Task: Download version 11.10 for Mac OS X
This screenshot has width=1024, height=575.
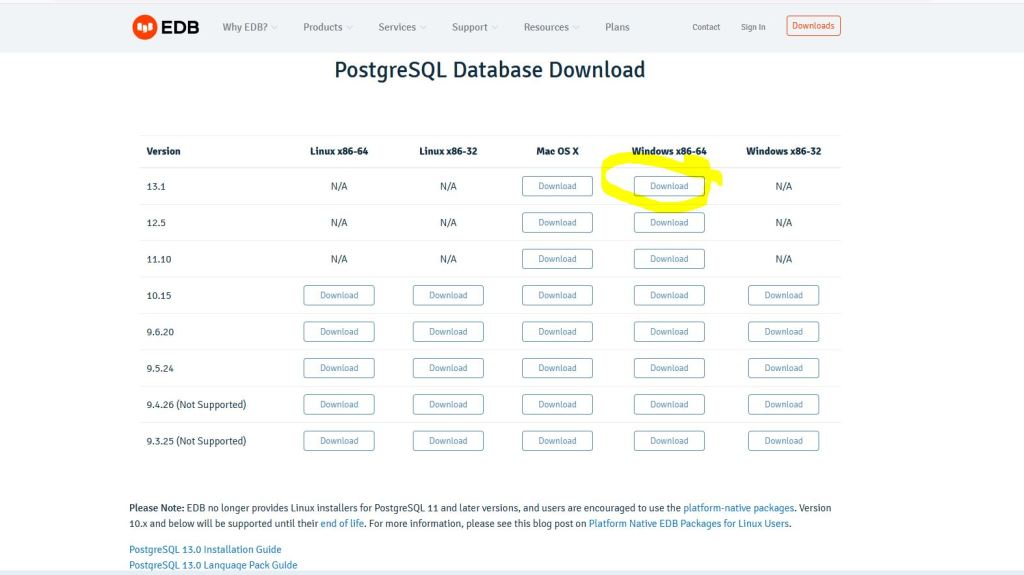Action: pos(557,259)
